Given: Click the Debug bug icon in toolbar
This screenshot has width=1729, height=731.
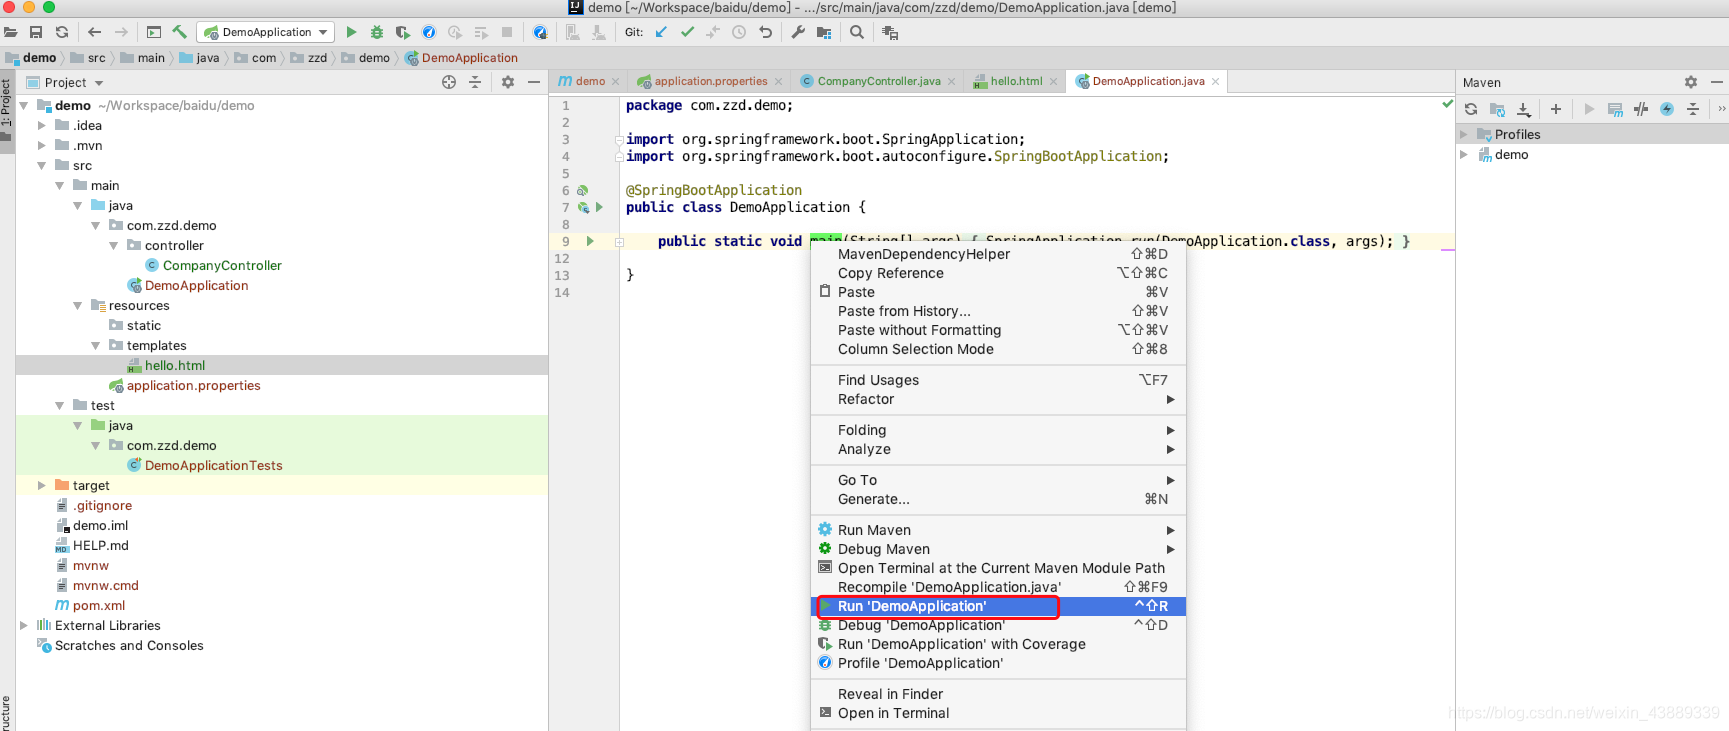Looking at the screenshot, I should [377, 32].
